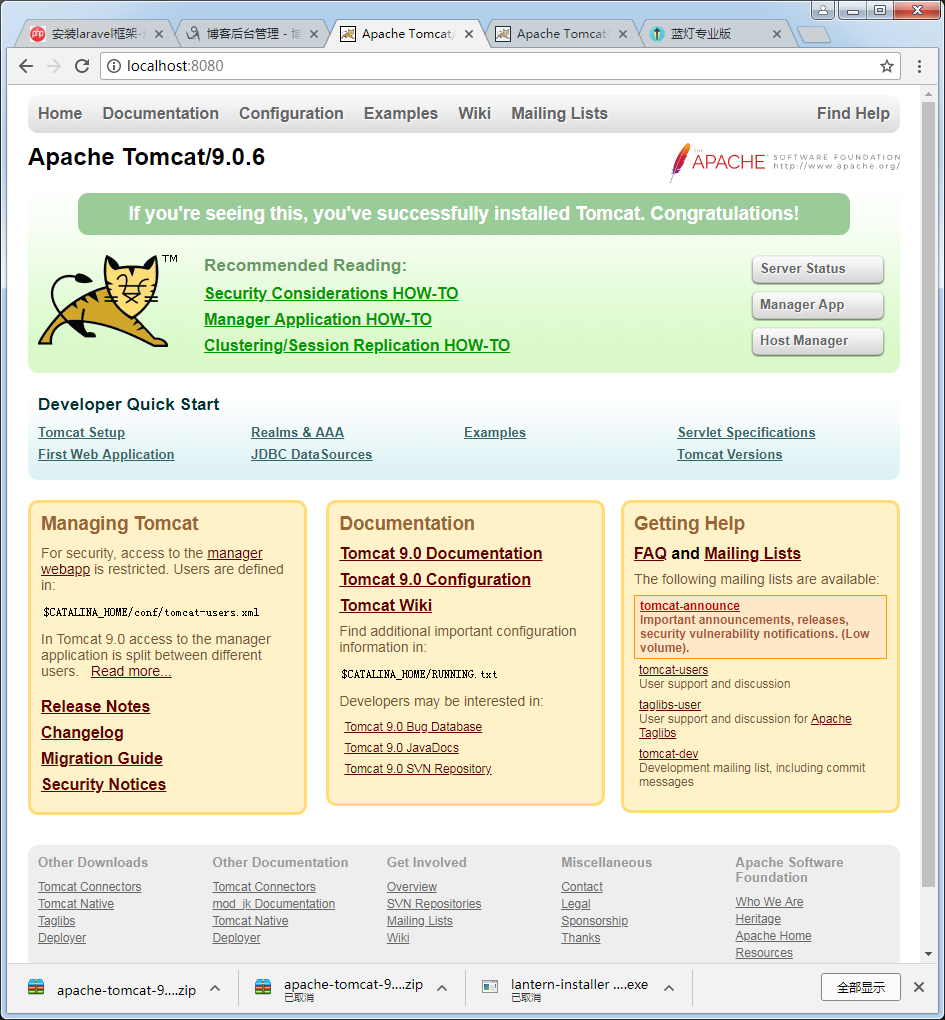Click the lantern-installer exe download item
Viewport: 945px width, 1020px height.
click(x=565, y=989)
